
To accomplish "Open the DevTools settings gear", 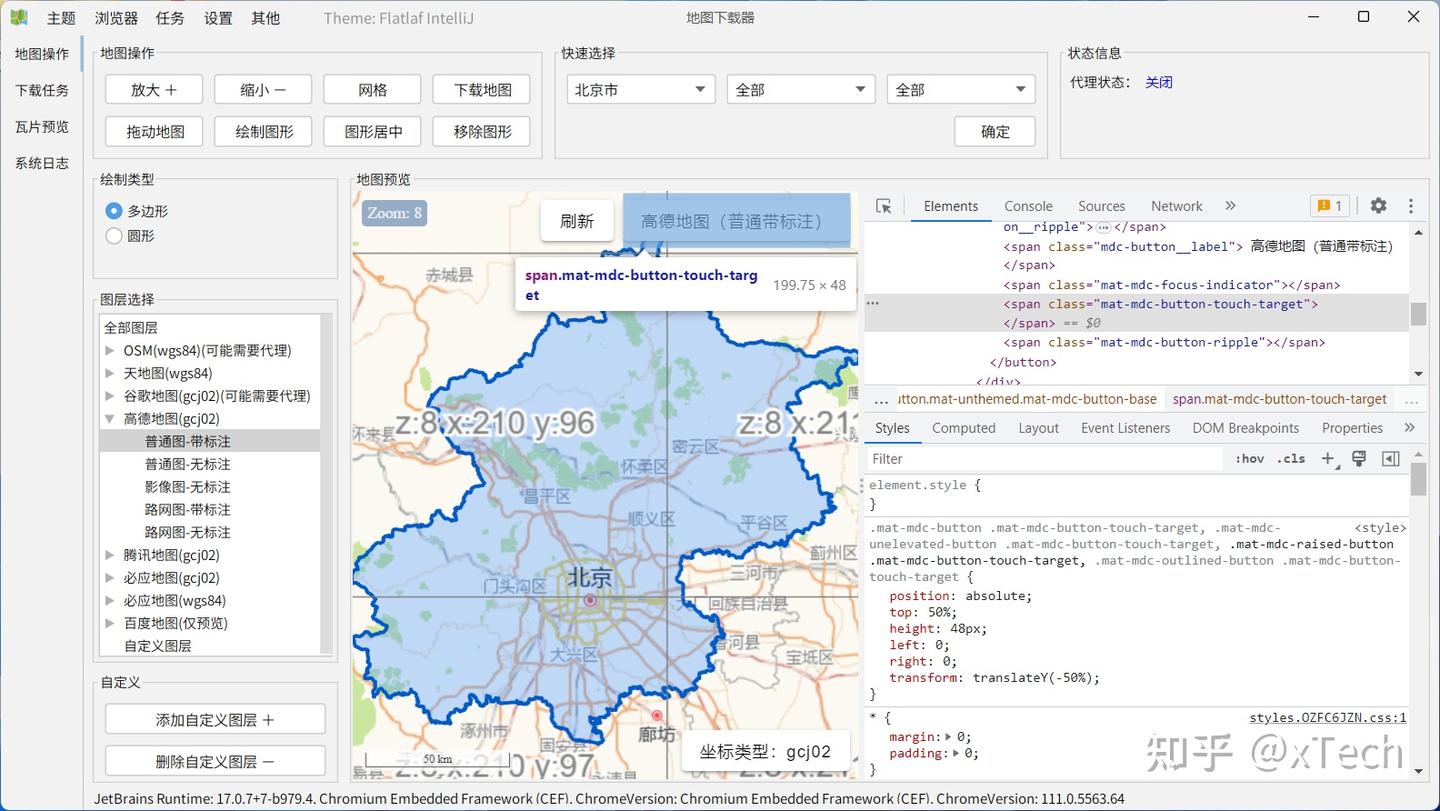I will 1378,205.
